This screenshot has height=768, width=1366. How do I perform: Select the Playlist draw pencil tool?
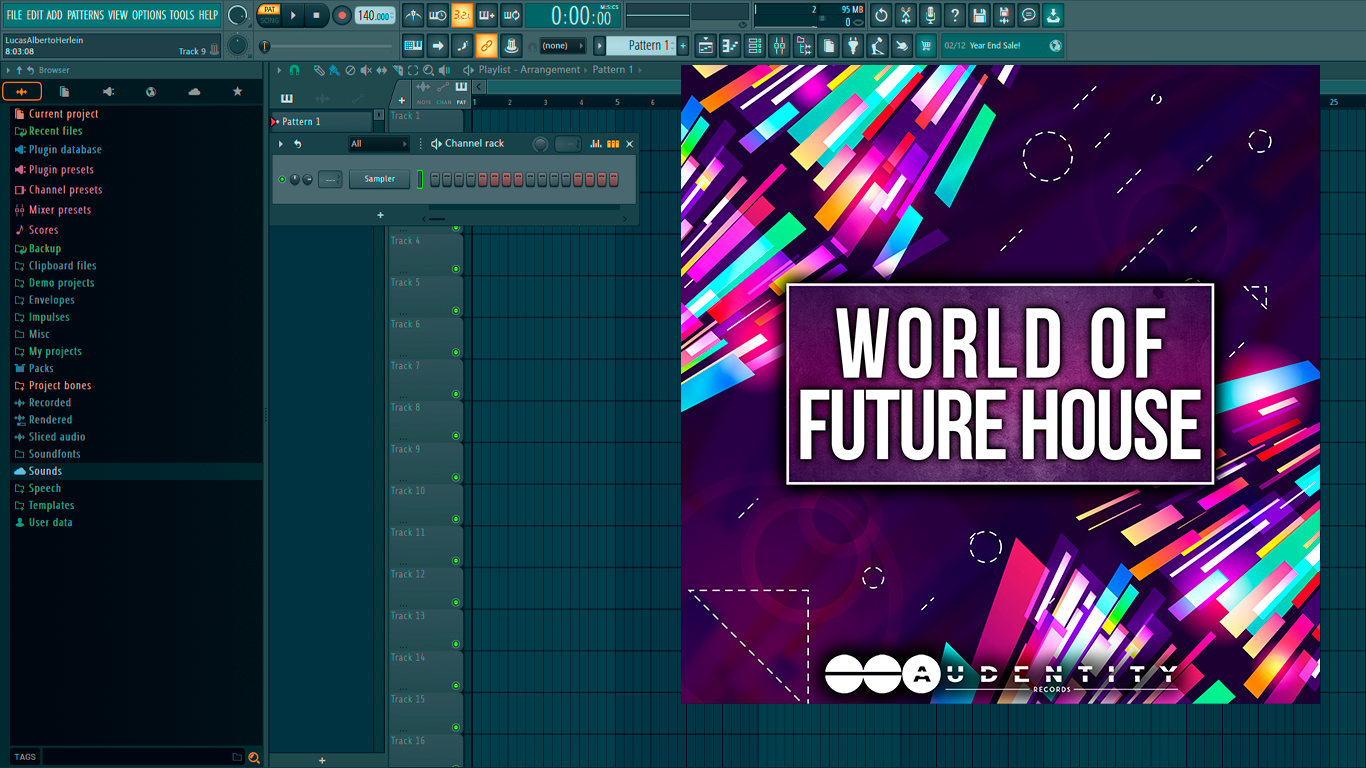pos(319,70)
